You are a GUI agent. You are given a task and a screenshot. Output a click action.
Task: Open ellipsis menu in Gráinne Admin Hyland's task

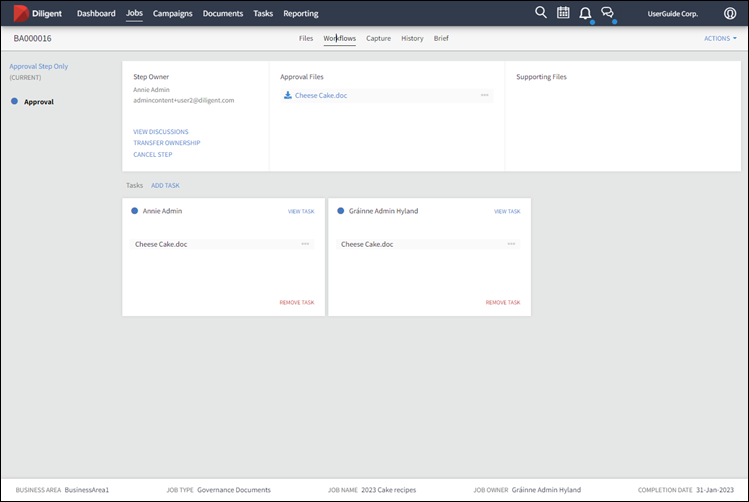coord(511,244)
